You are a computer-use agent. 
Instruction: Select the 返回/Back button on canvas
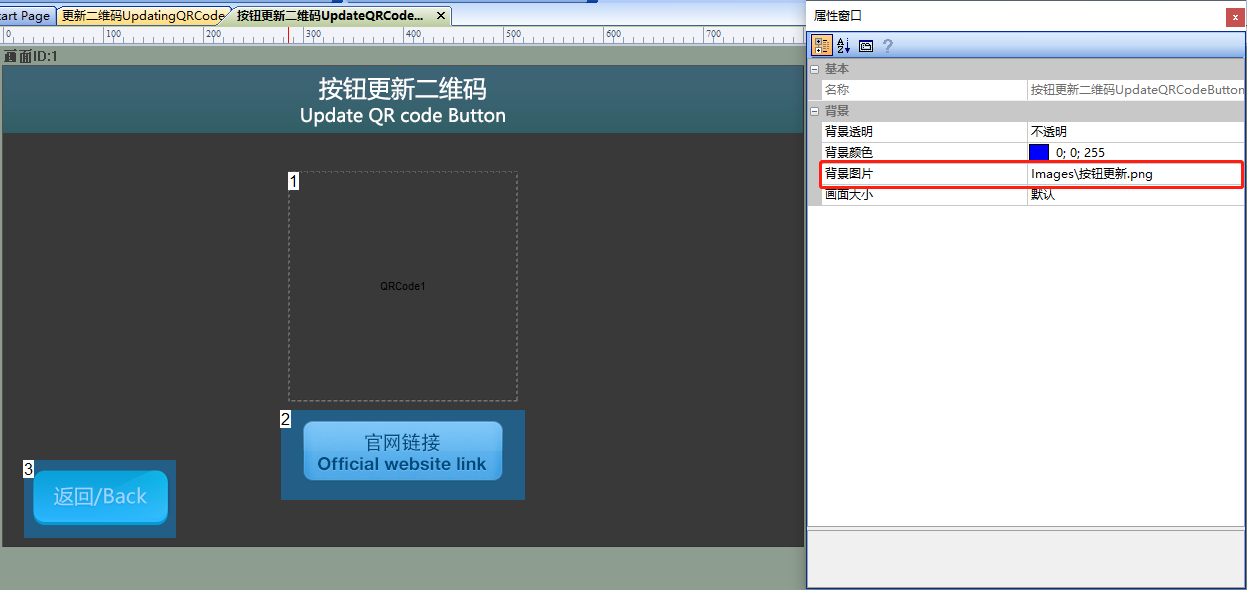[100, 497]
